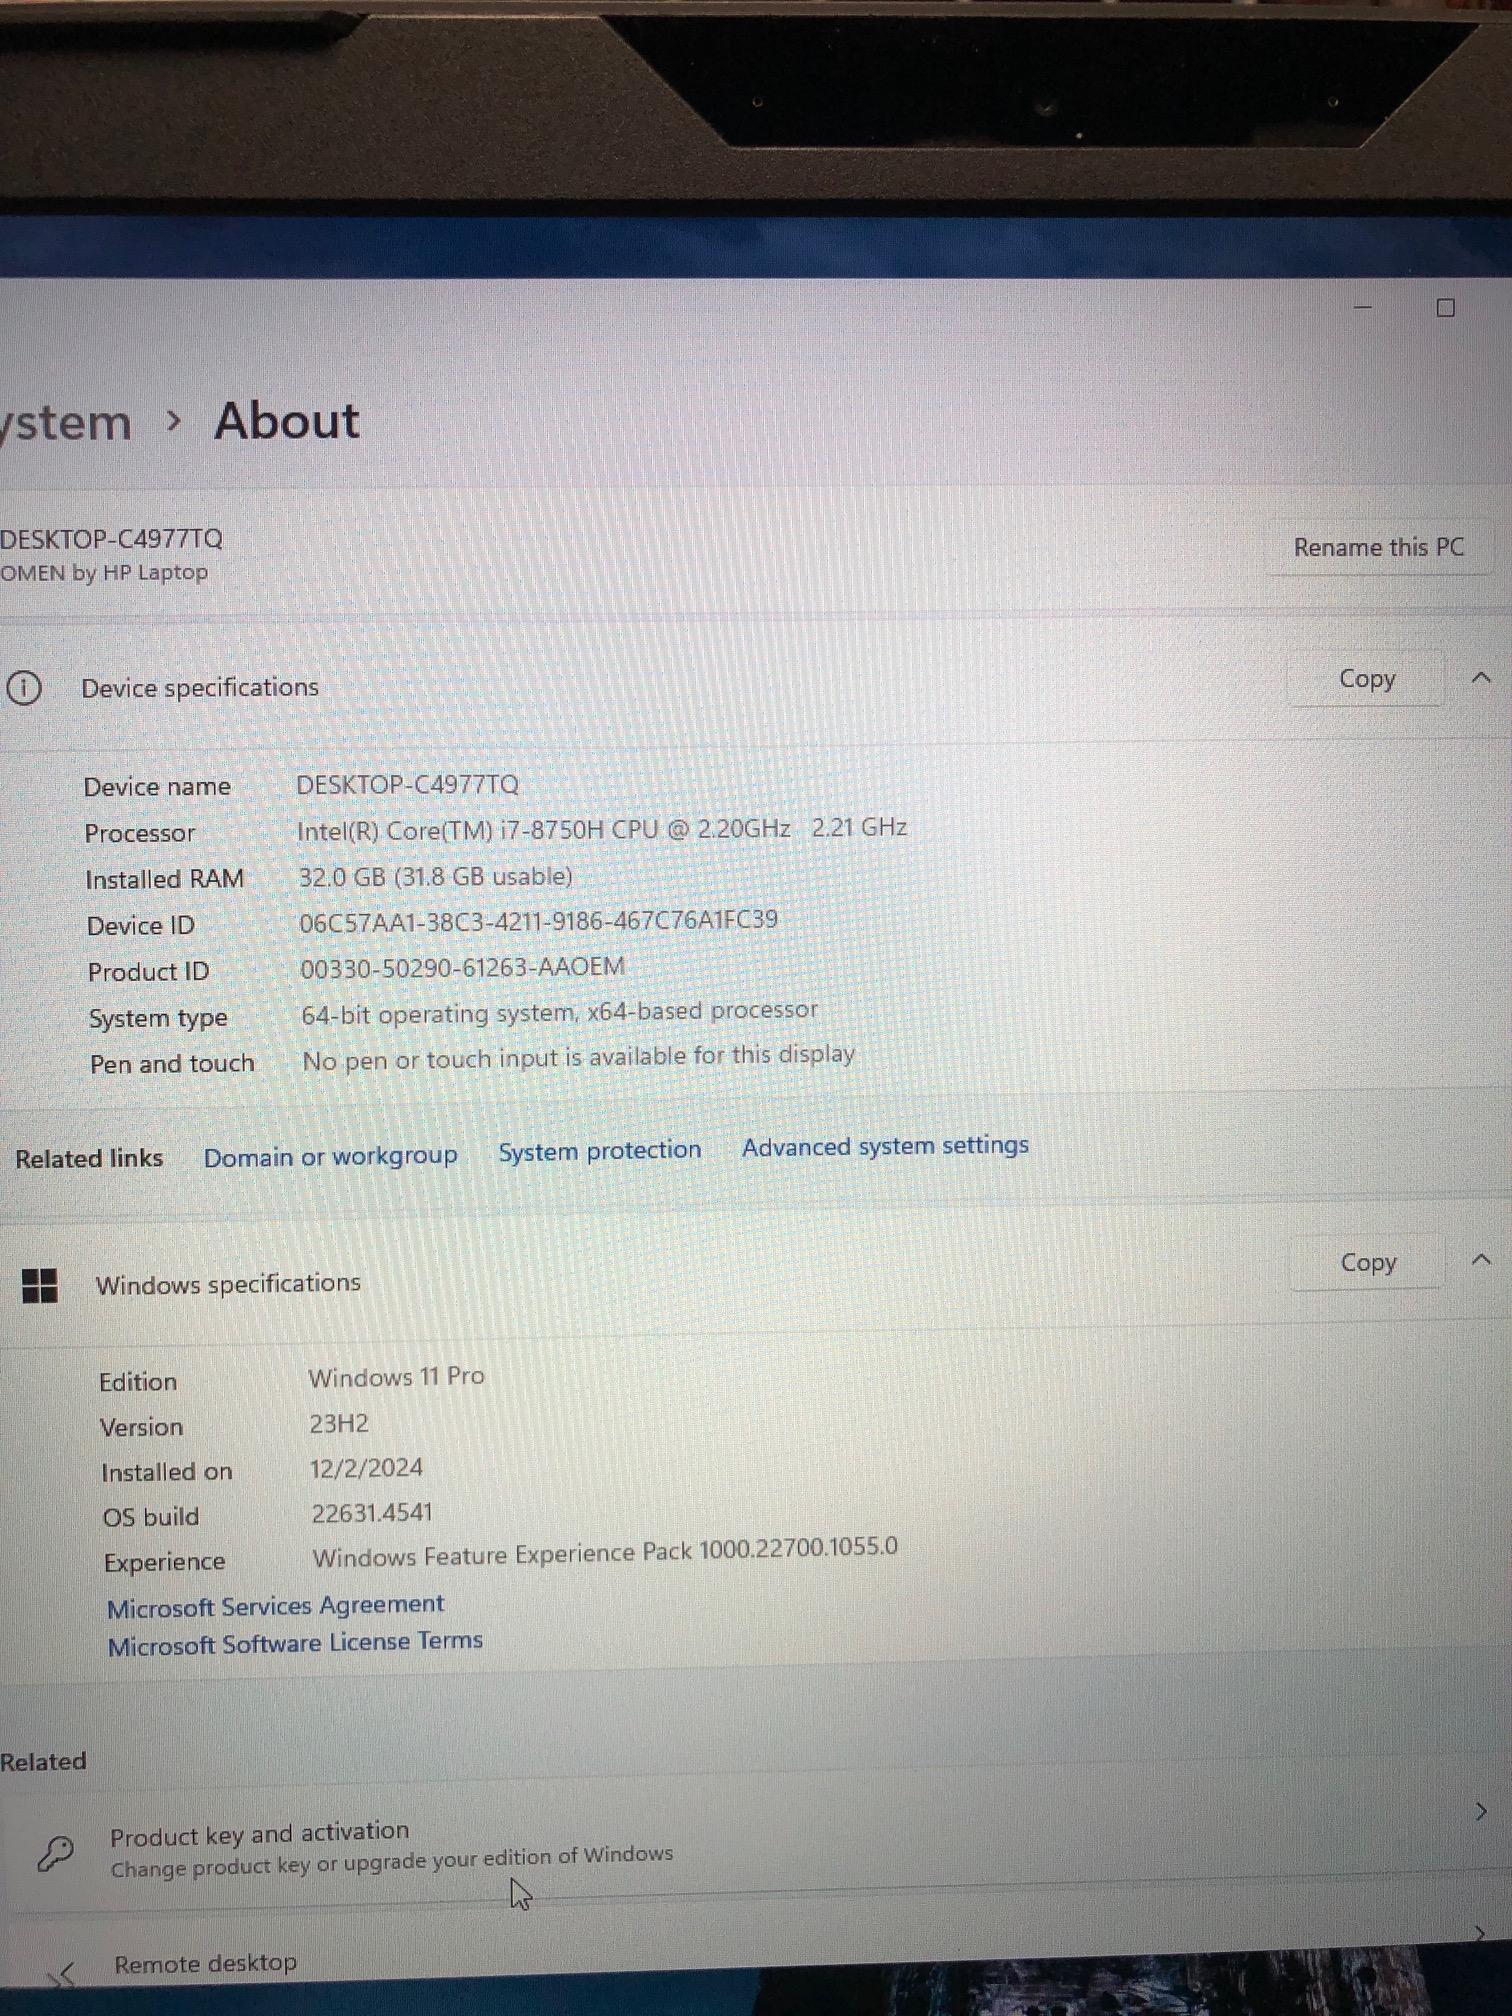Click the Product ID 00330-50290-61263-AAOEM

pyautogui.click(x=462, y=968)
